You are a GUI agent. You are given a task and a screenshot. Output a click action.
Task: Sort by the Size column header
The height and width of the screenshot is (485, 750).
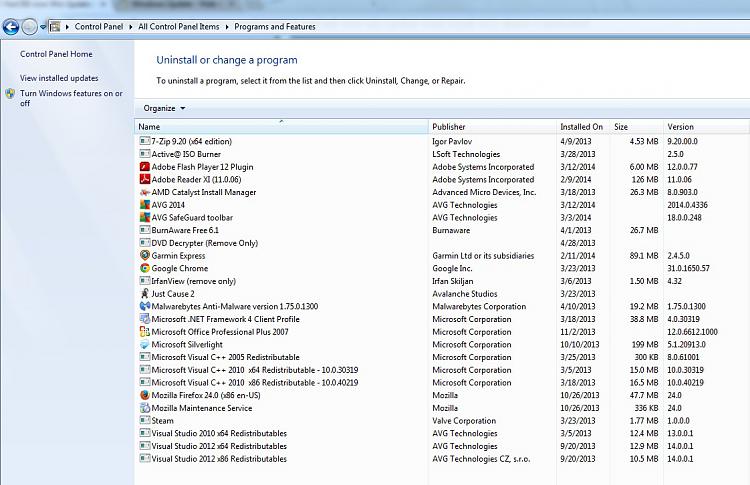coord(637,127)
